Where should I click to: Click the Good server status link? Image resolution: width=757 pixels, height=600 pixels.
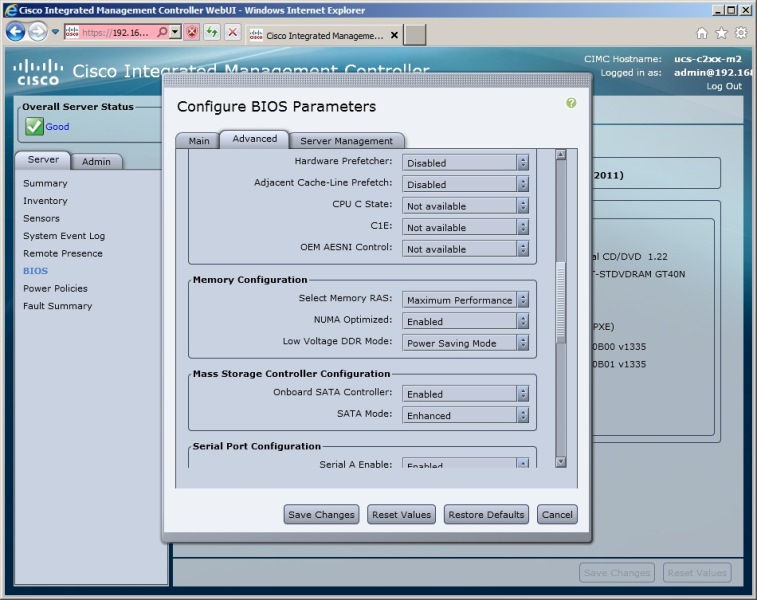tap(57, 126)
